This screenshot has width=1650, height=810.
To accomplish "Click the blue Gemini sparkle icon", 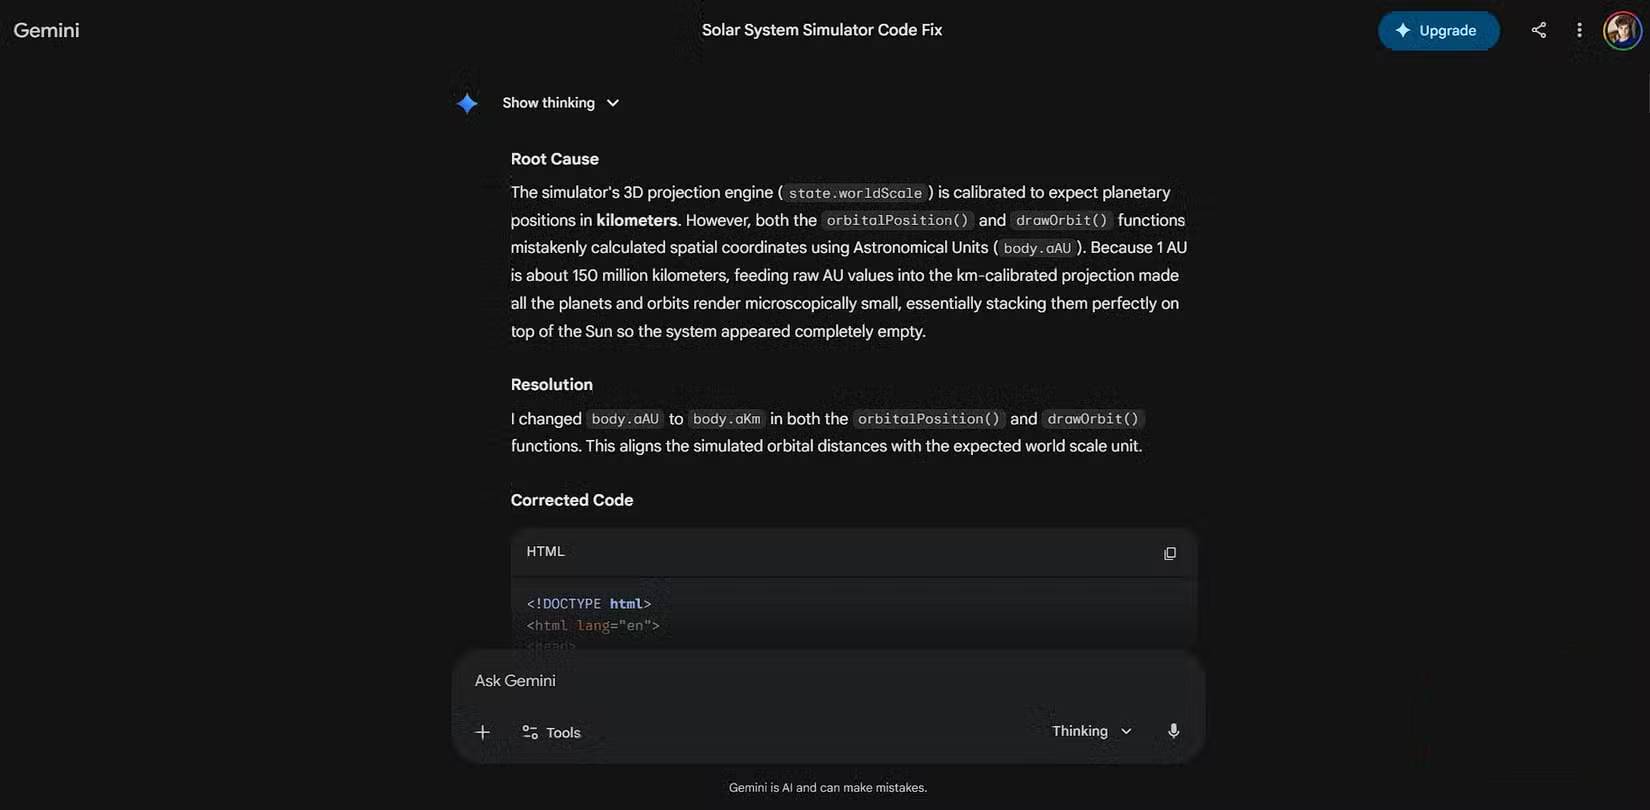I will coord(467,103).
